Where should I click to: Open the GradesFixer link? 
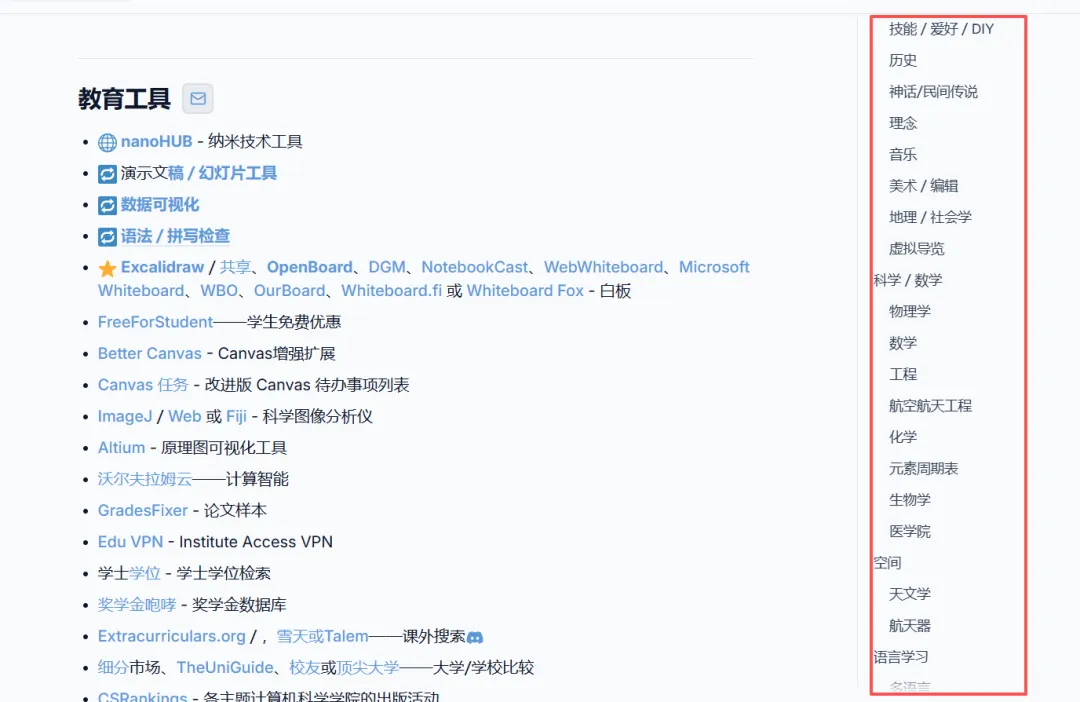[x=143, y=510]
